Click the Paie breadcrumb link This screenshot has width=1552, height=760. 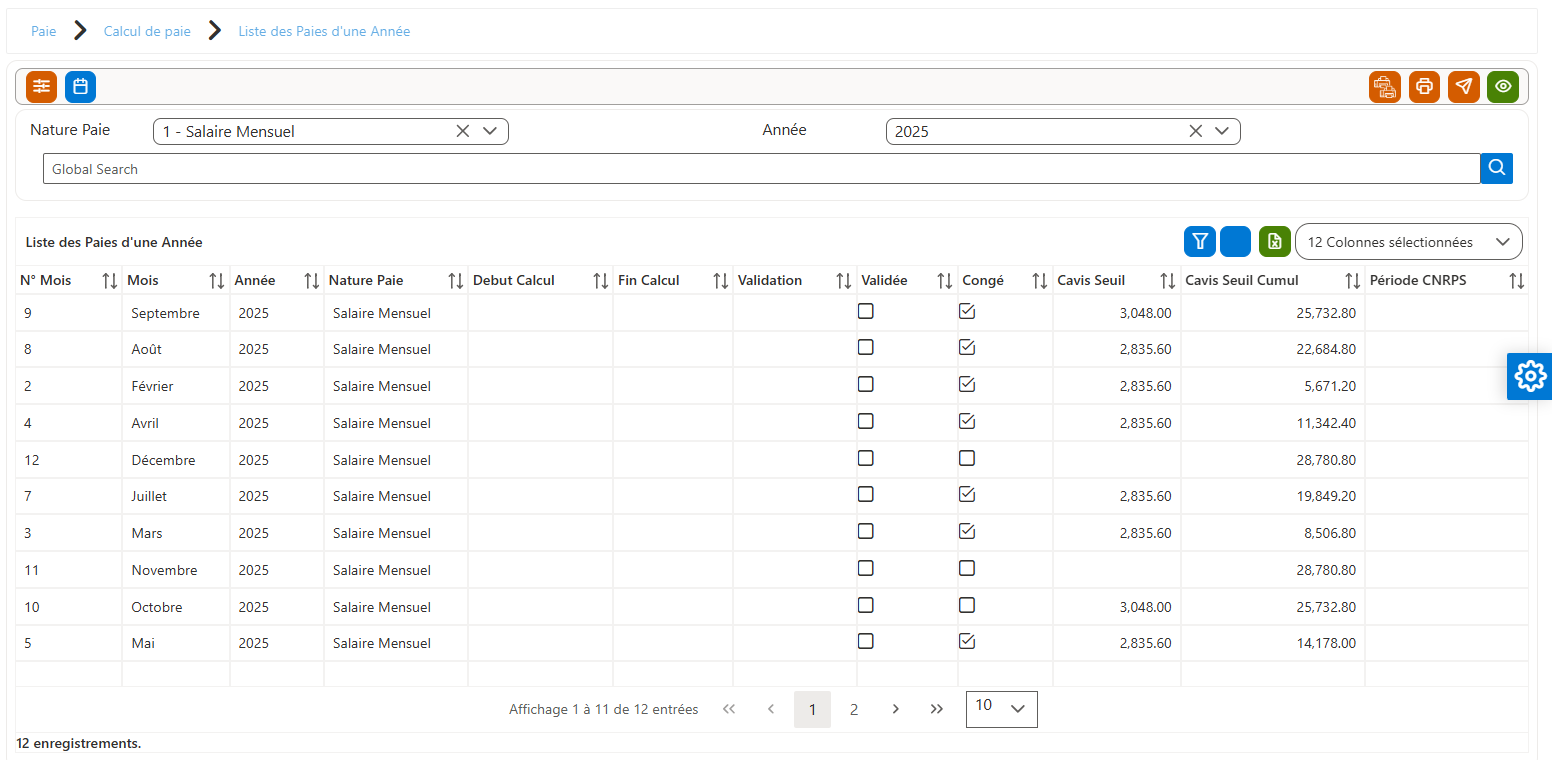tap(44, 31)
